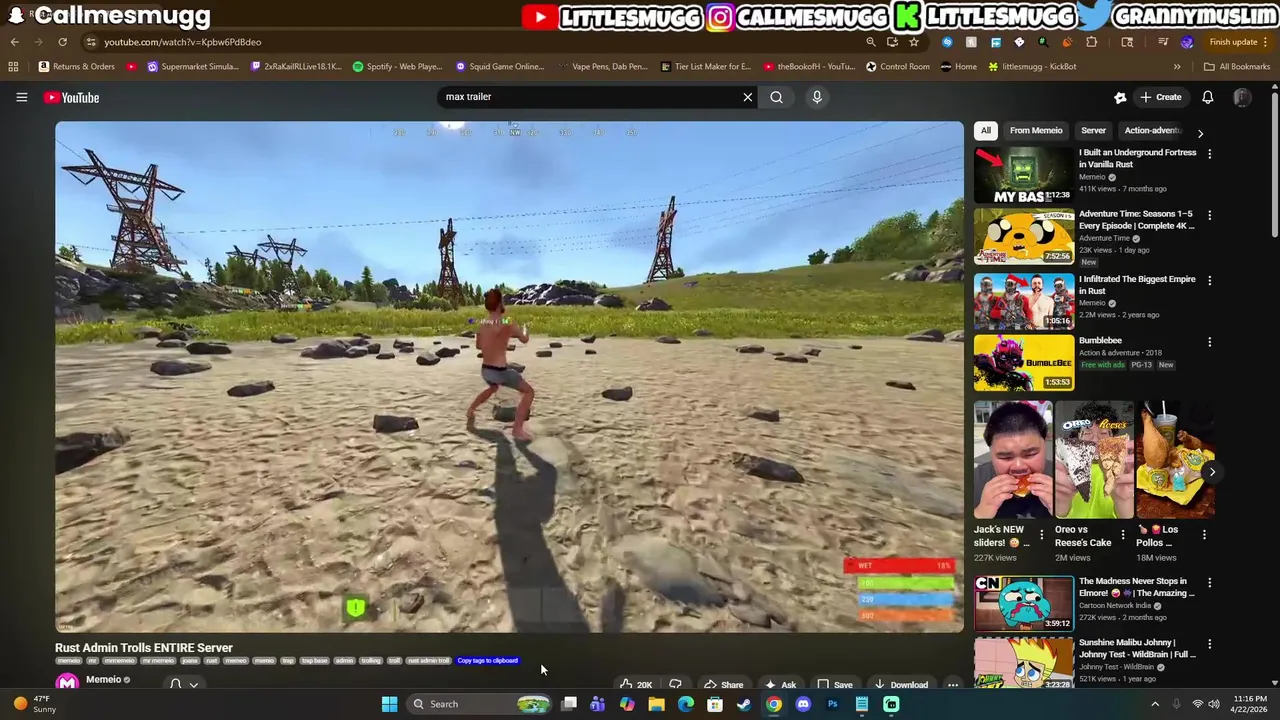Select the All filter chip
The image size is (1280, 720).
[985, 131]
